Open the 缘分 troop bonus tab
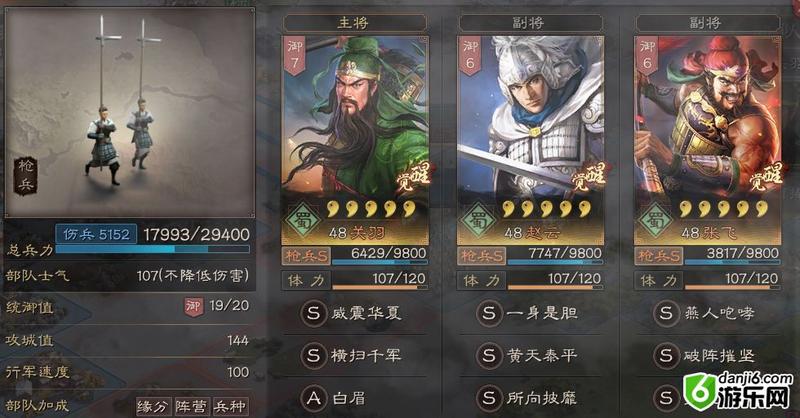 [154, 406]
